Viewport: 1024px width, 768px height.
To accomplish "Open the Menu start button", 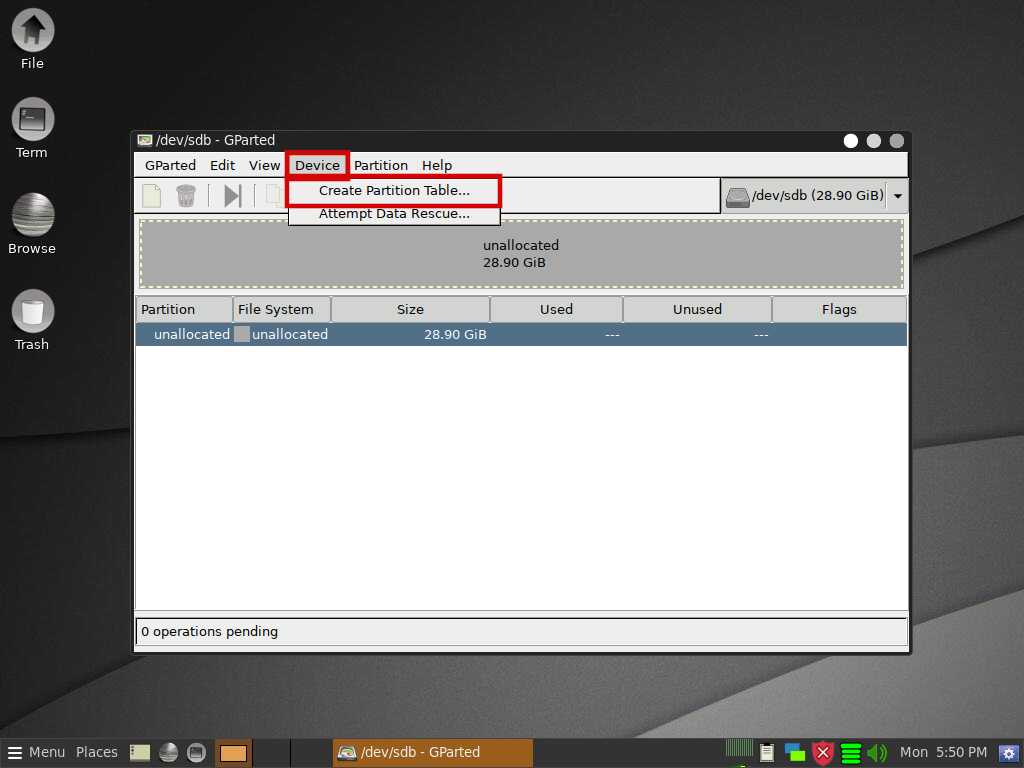I will point(37,752).
